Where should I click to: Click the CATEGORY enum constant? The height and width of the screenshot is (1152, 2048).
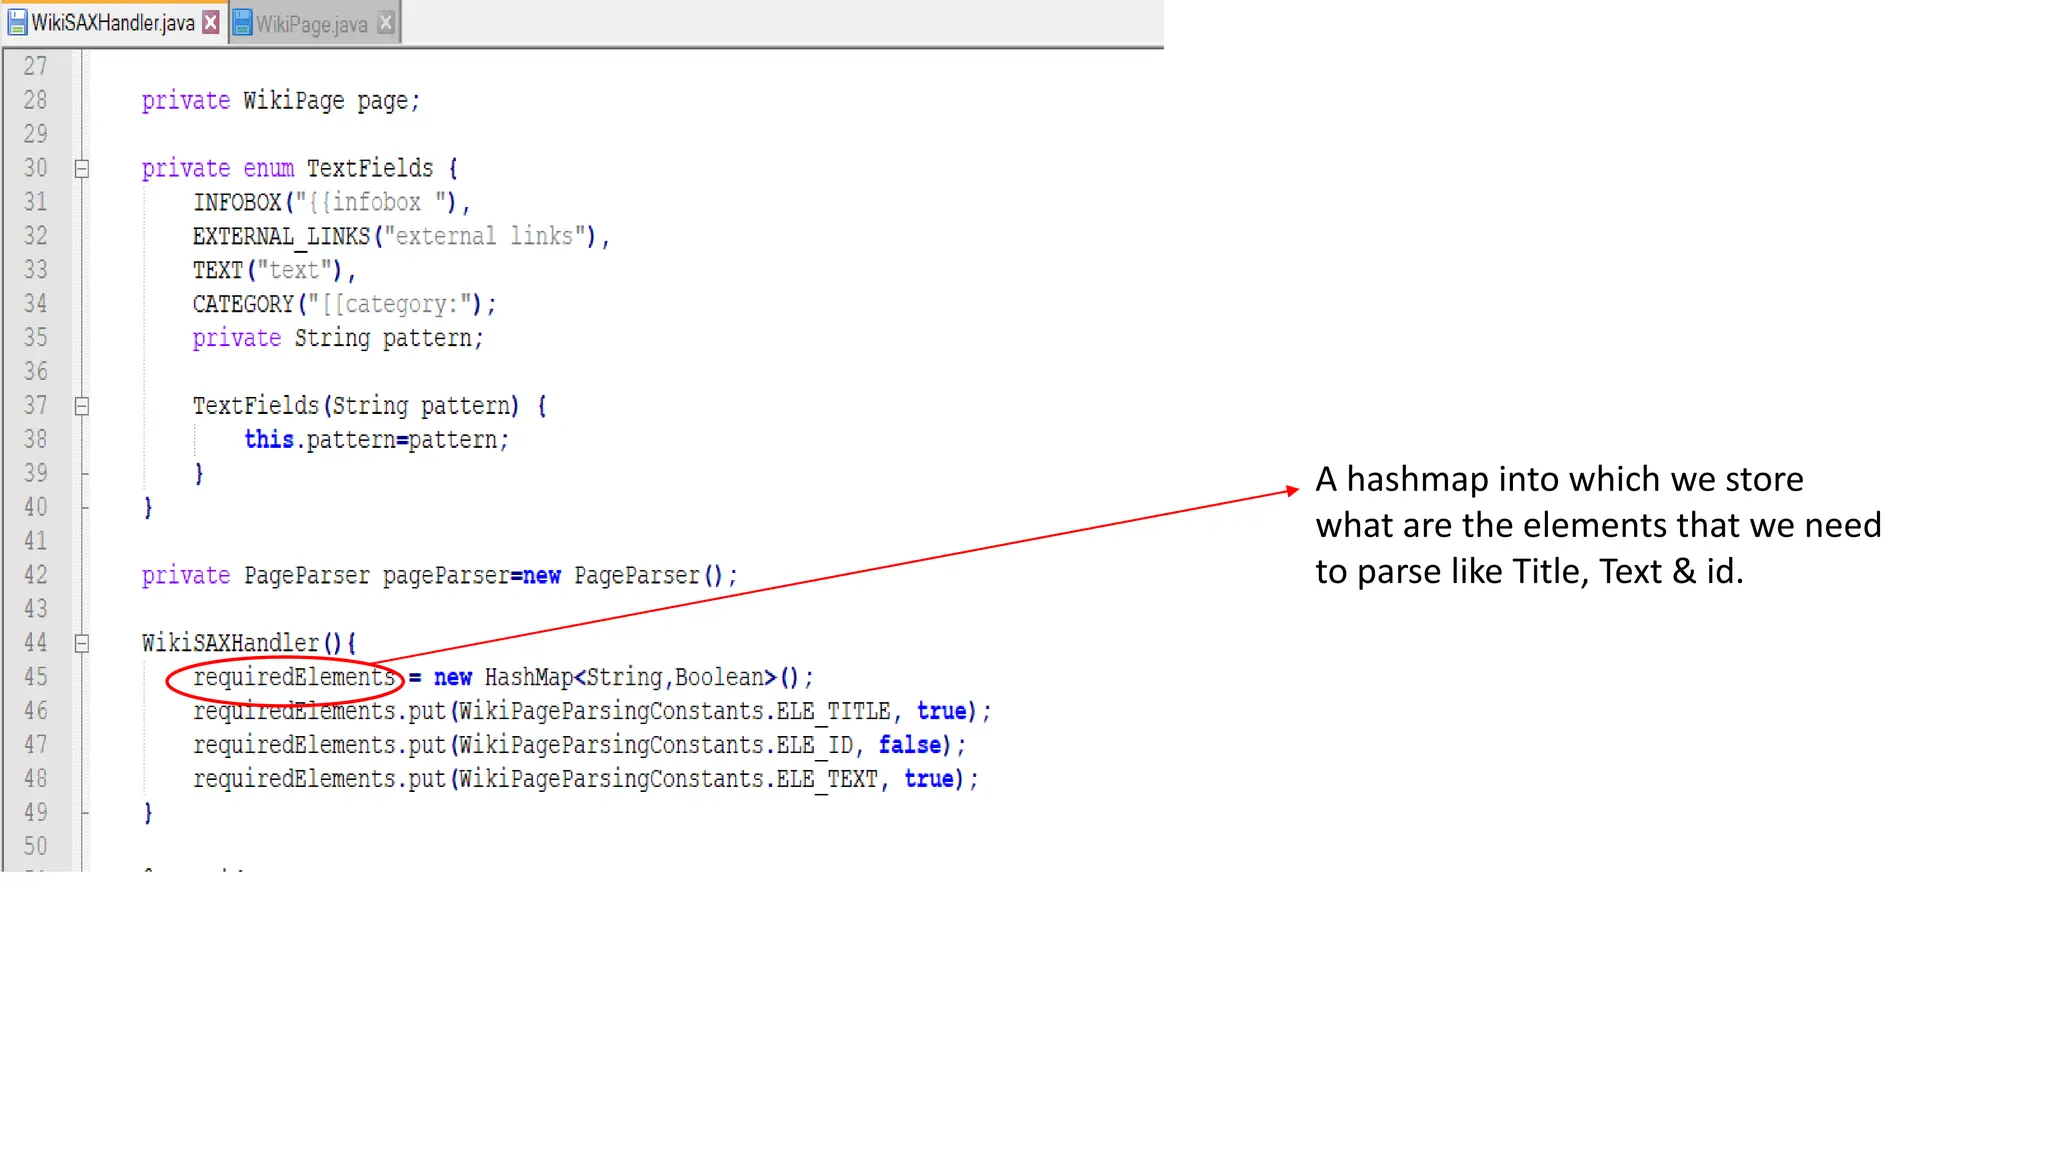coord(243,304)
